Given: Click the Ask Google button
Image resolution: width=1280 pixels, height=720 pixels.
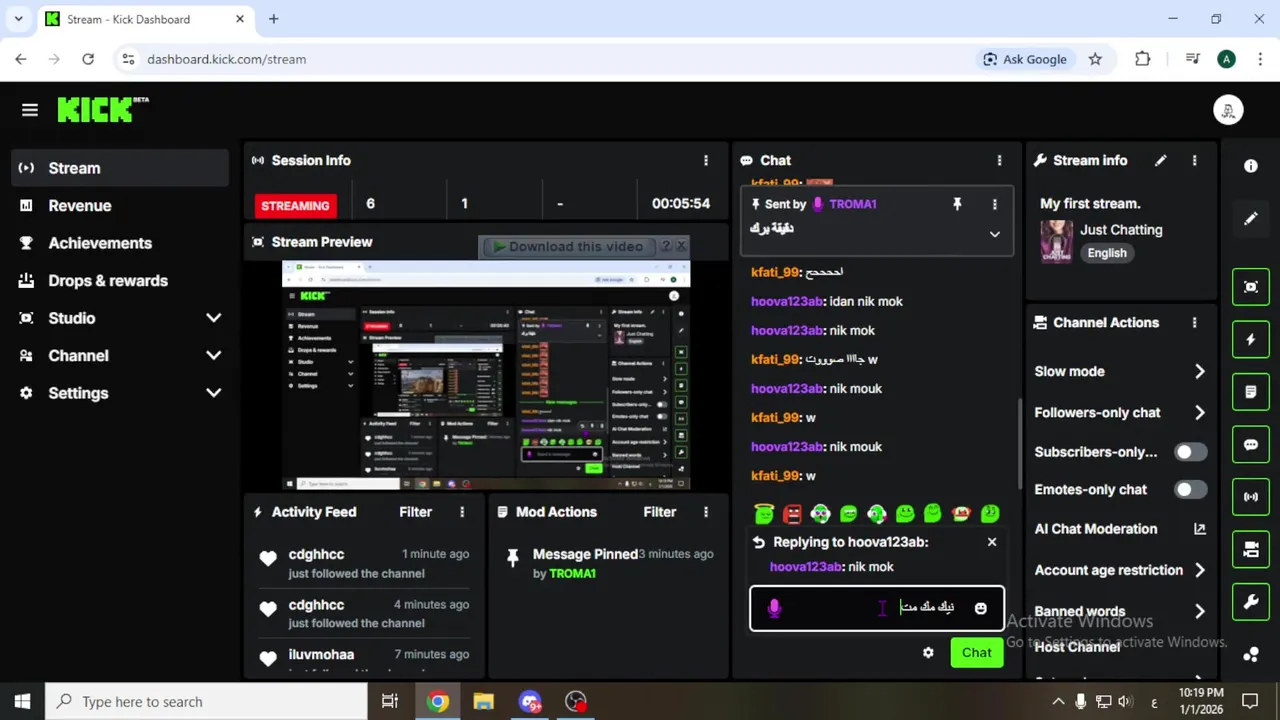Looking at the screenshot, I should tap(1024, 59).
